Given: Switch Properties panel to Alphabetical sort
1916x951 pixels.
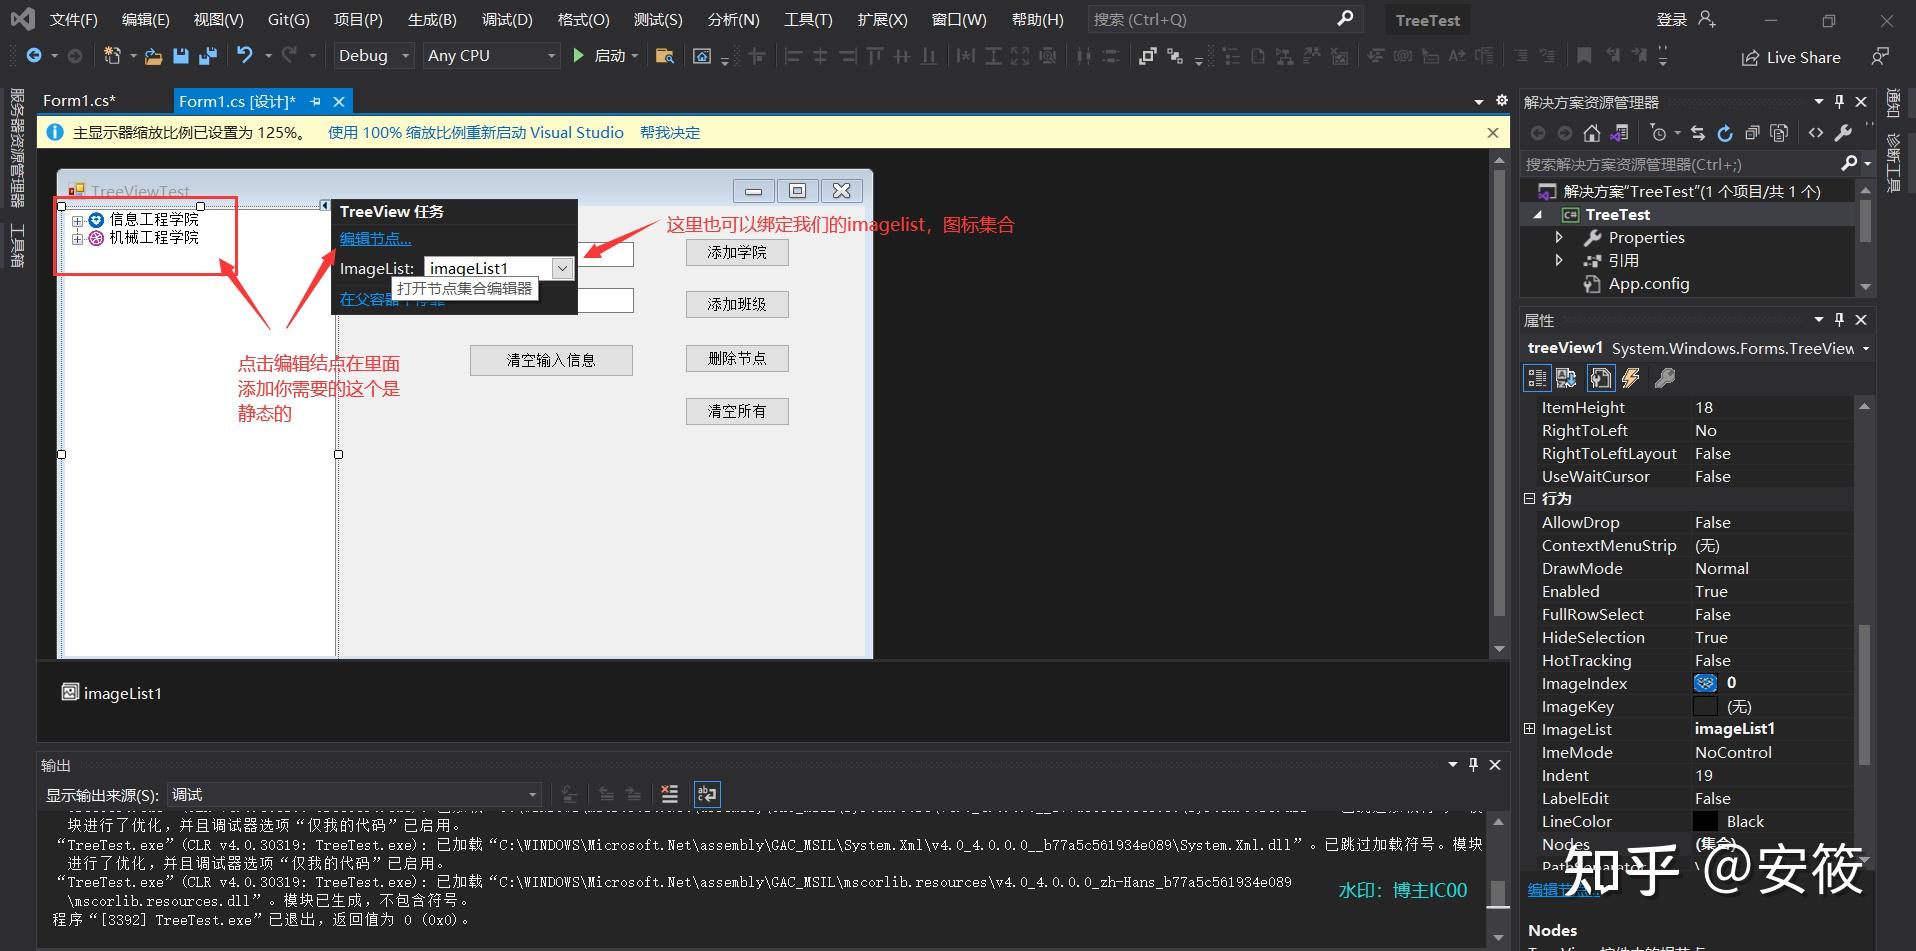Looking at the screenshot, I should click(x=1565, y=379).
